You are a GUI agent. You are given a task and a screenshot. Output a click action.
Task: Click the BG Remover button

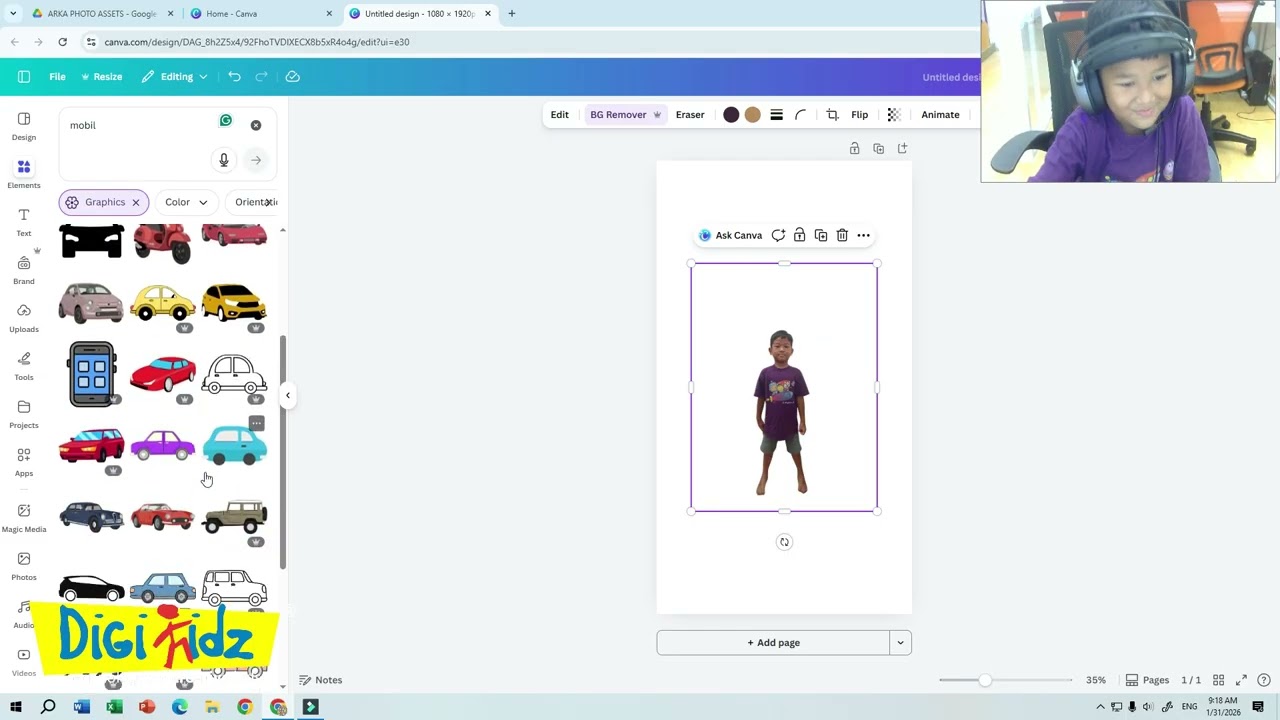(625, 115)
